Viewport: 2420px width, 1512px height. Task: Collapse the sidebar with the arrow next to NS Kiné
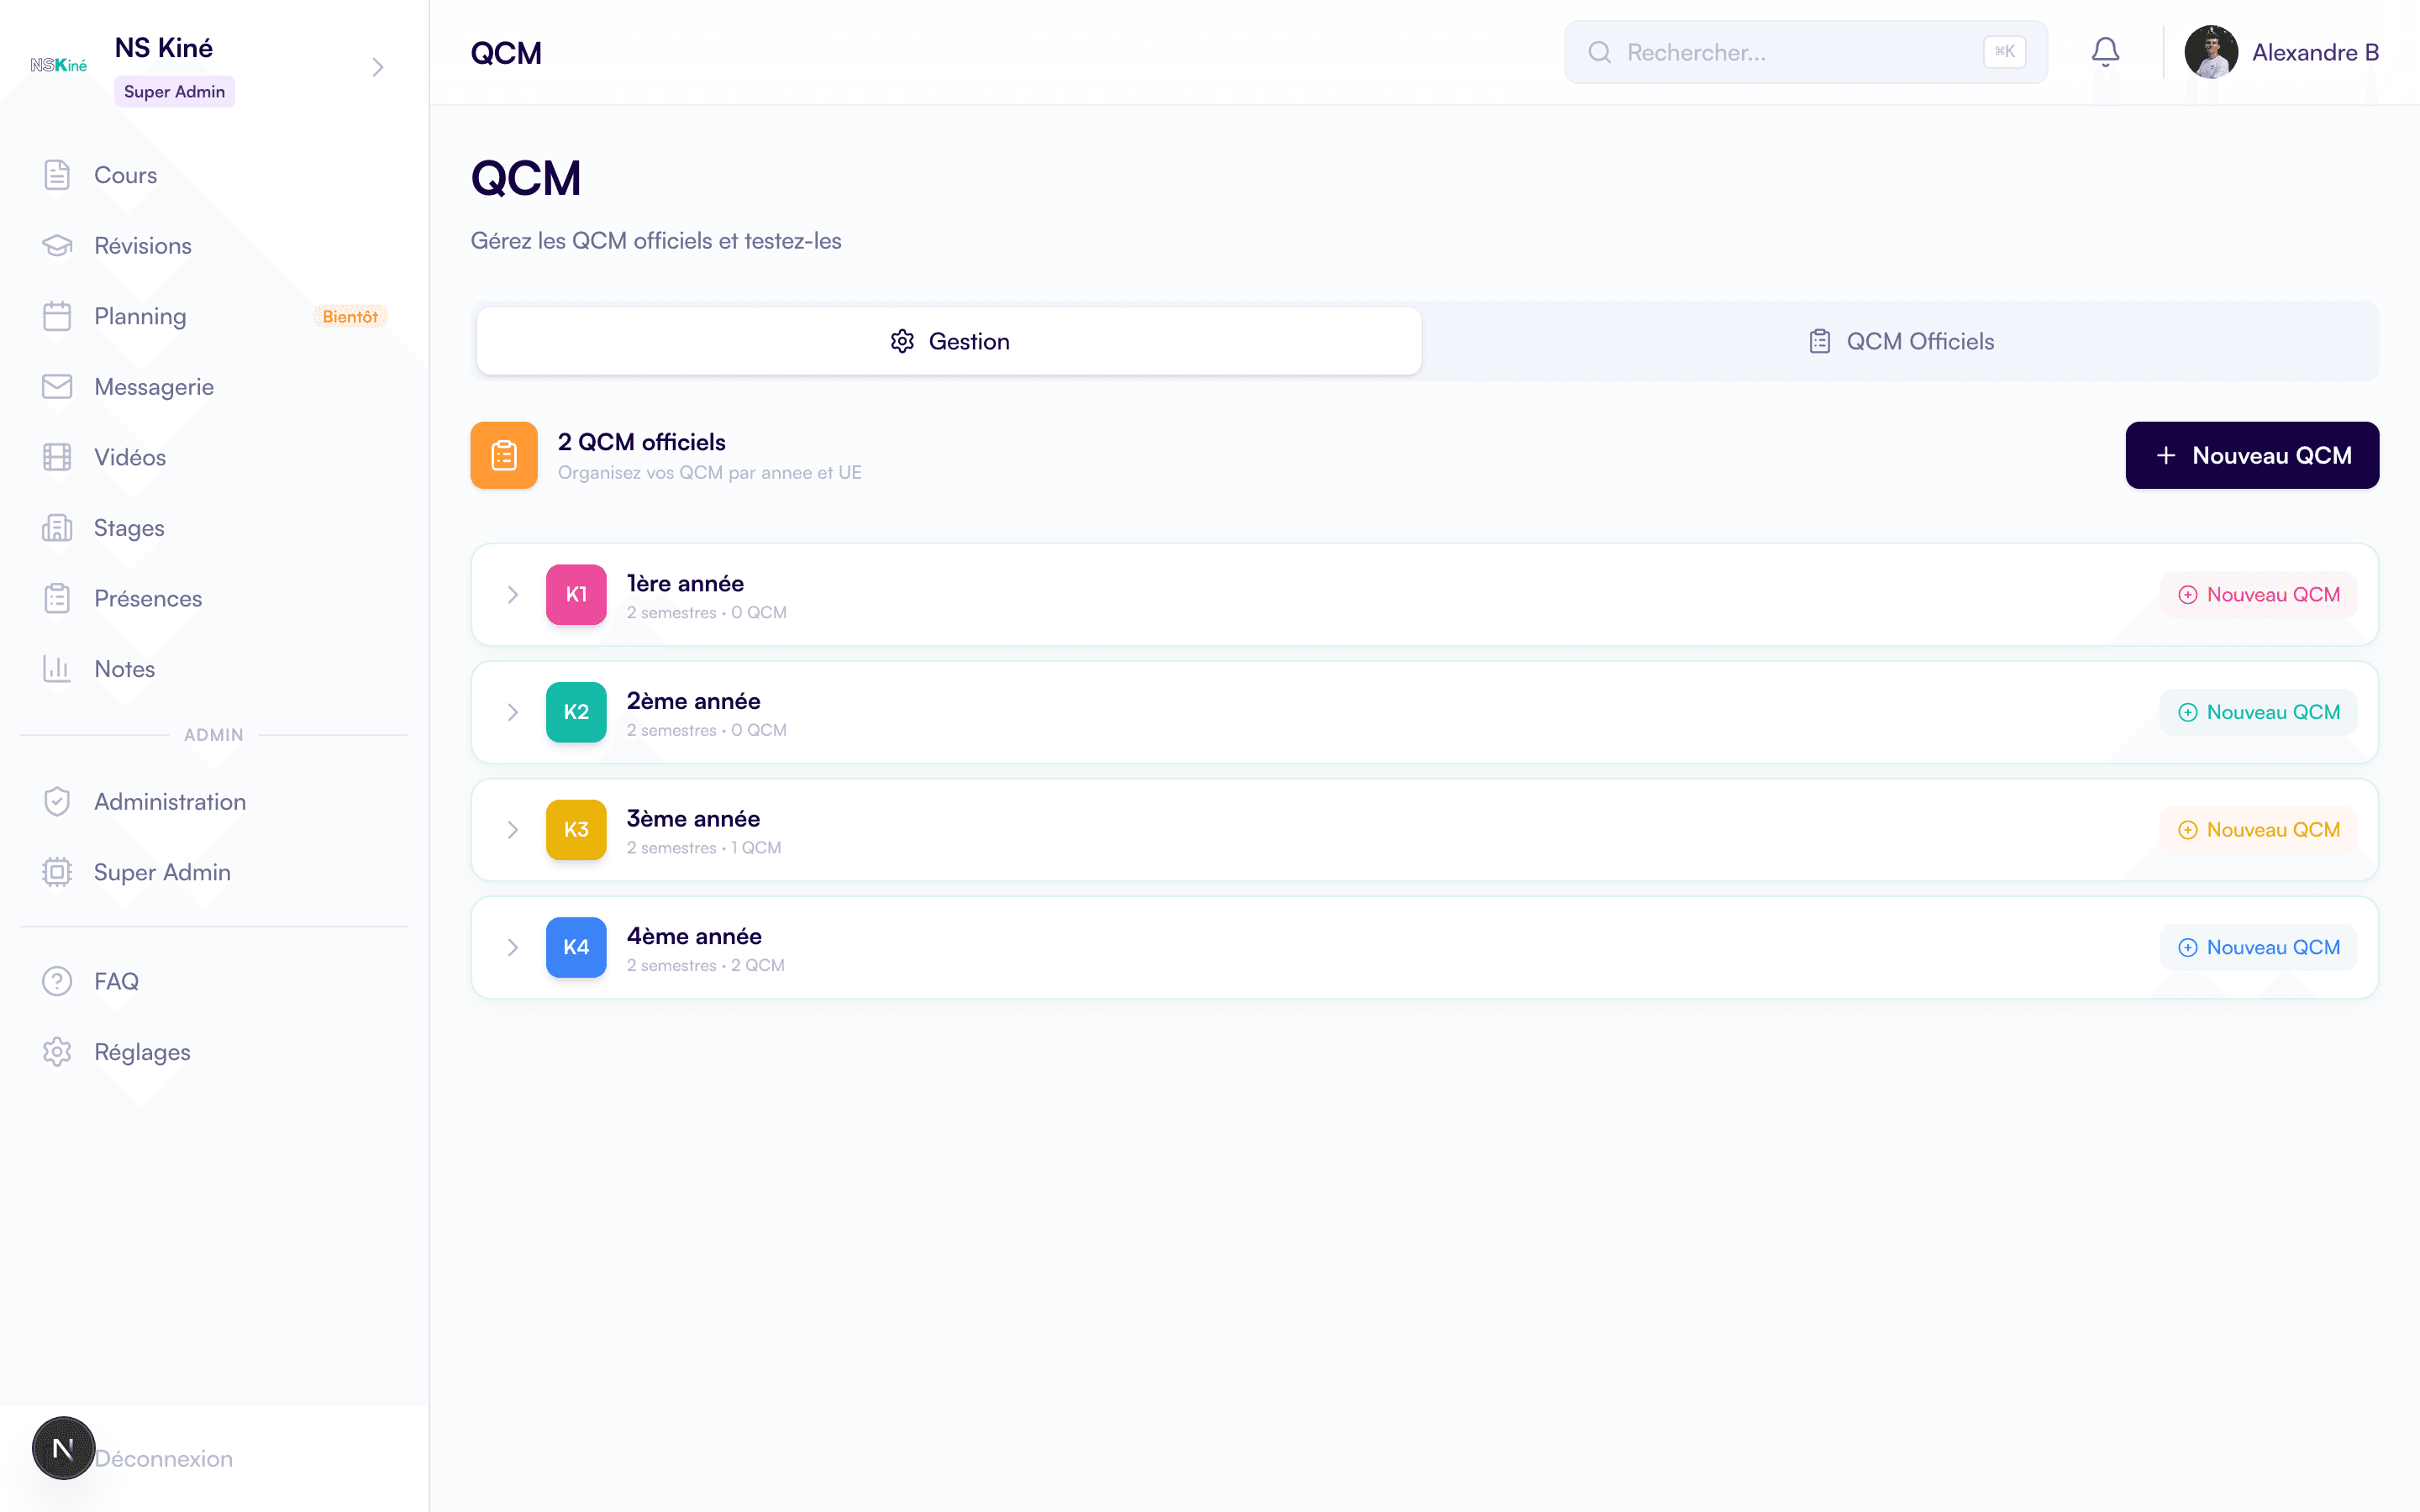point(377,66)
